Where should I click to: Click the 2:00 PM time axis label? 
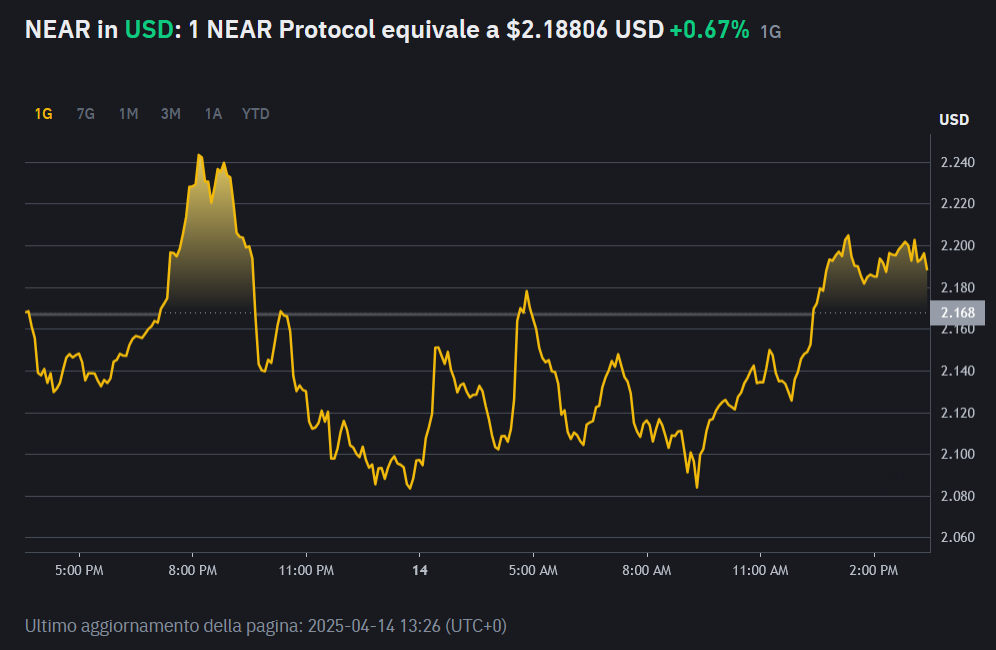pos(873,571)
